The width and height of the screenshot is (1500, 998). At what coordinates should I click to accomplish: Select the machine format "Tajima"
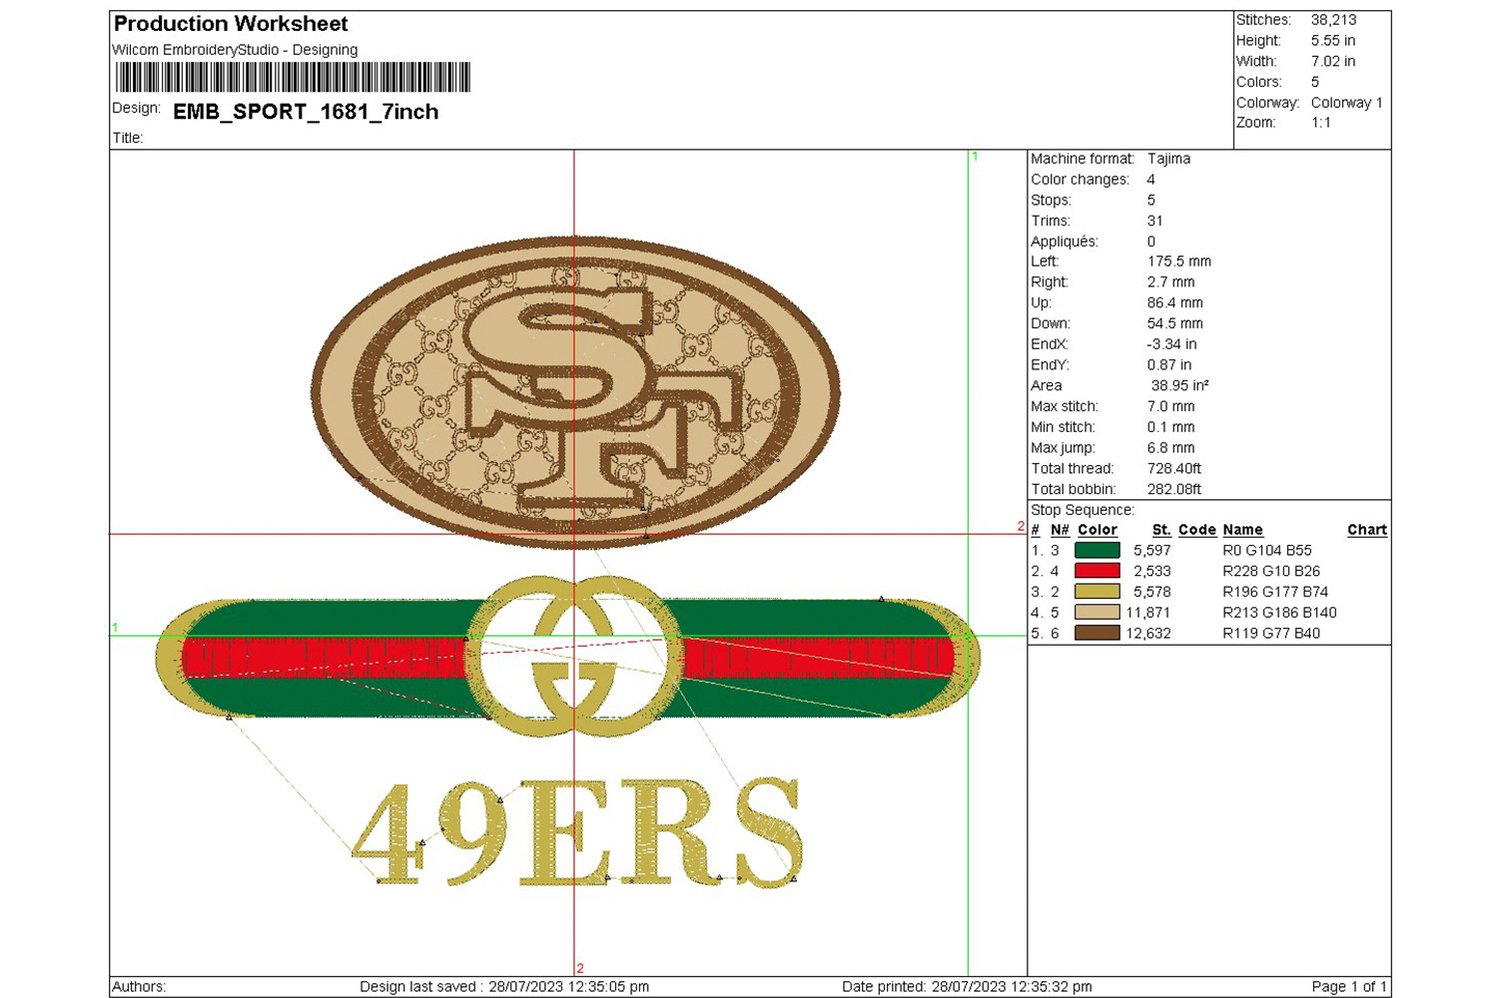coord(1169,159)
